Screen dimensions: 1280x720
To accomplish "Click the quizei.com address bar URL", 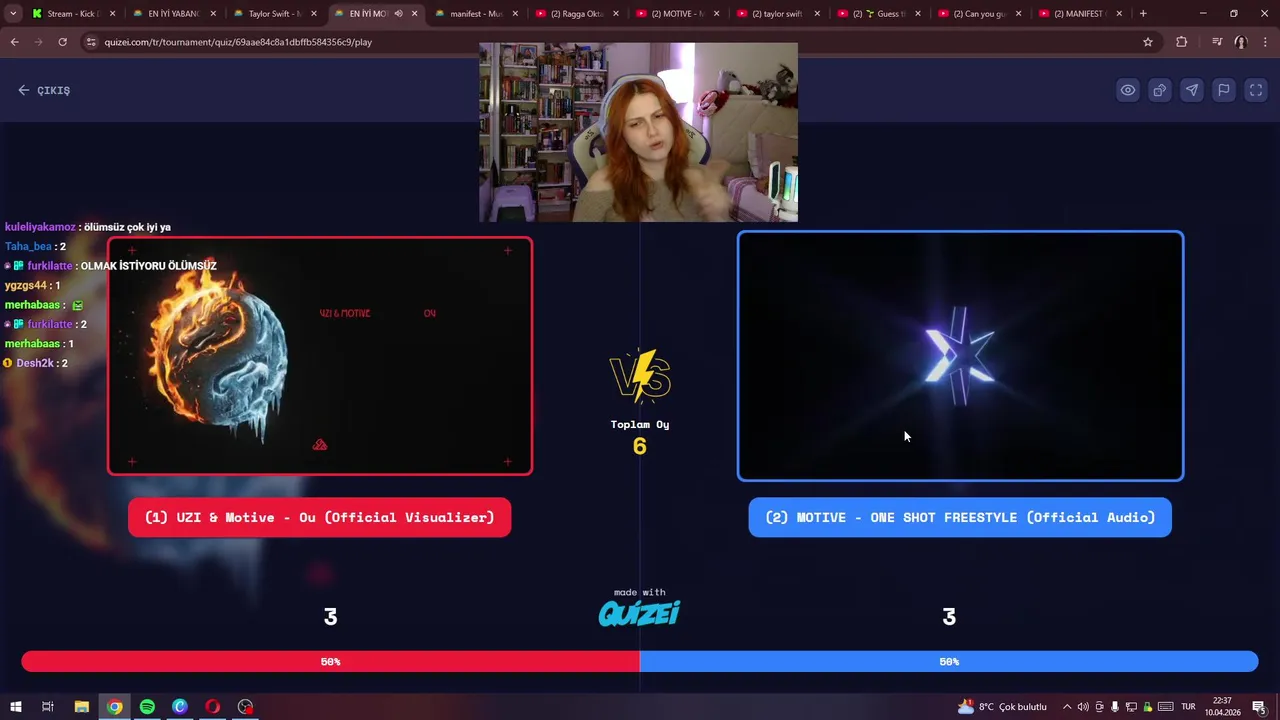I will coord(238,42).
